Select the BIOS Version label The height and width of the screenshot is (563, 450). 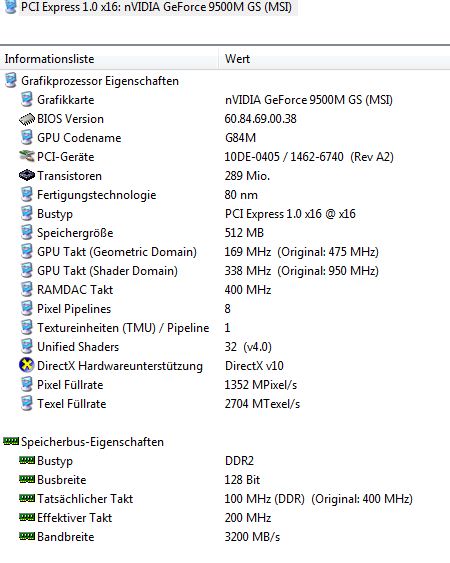pyautogui.click(x=70, y=119)
